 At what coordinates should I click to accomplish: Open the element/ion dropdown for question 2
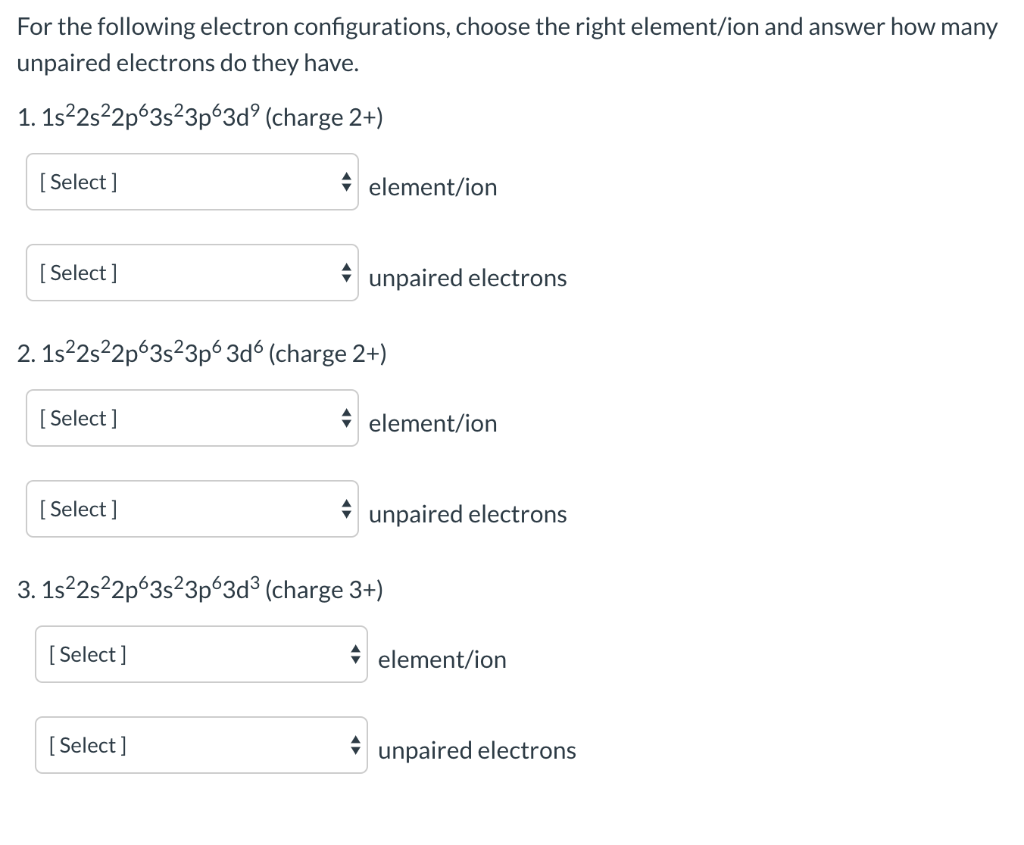pos(192,418)
